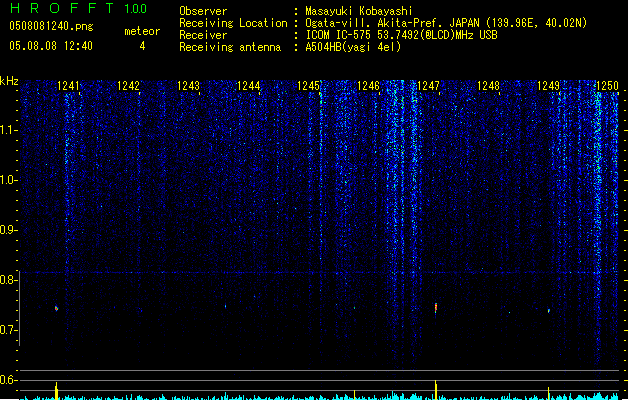Click the "Receiving antenna" label

(x=230, y=47)
